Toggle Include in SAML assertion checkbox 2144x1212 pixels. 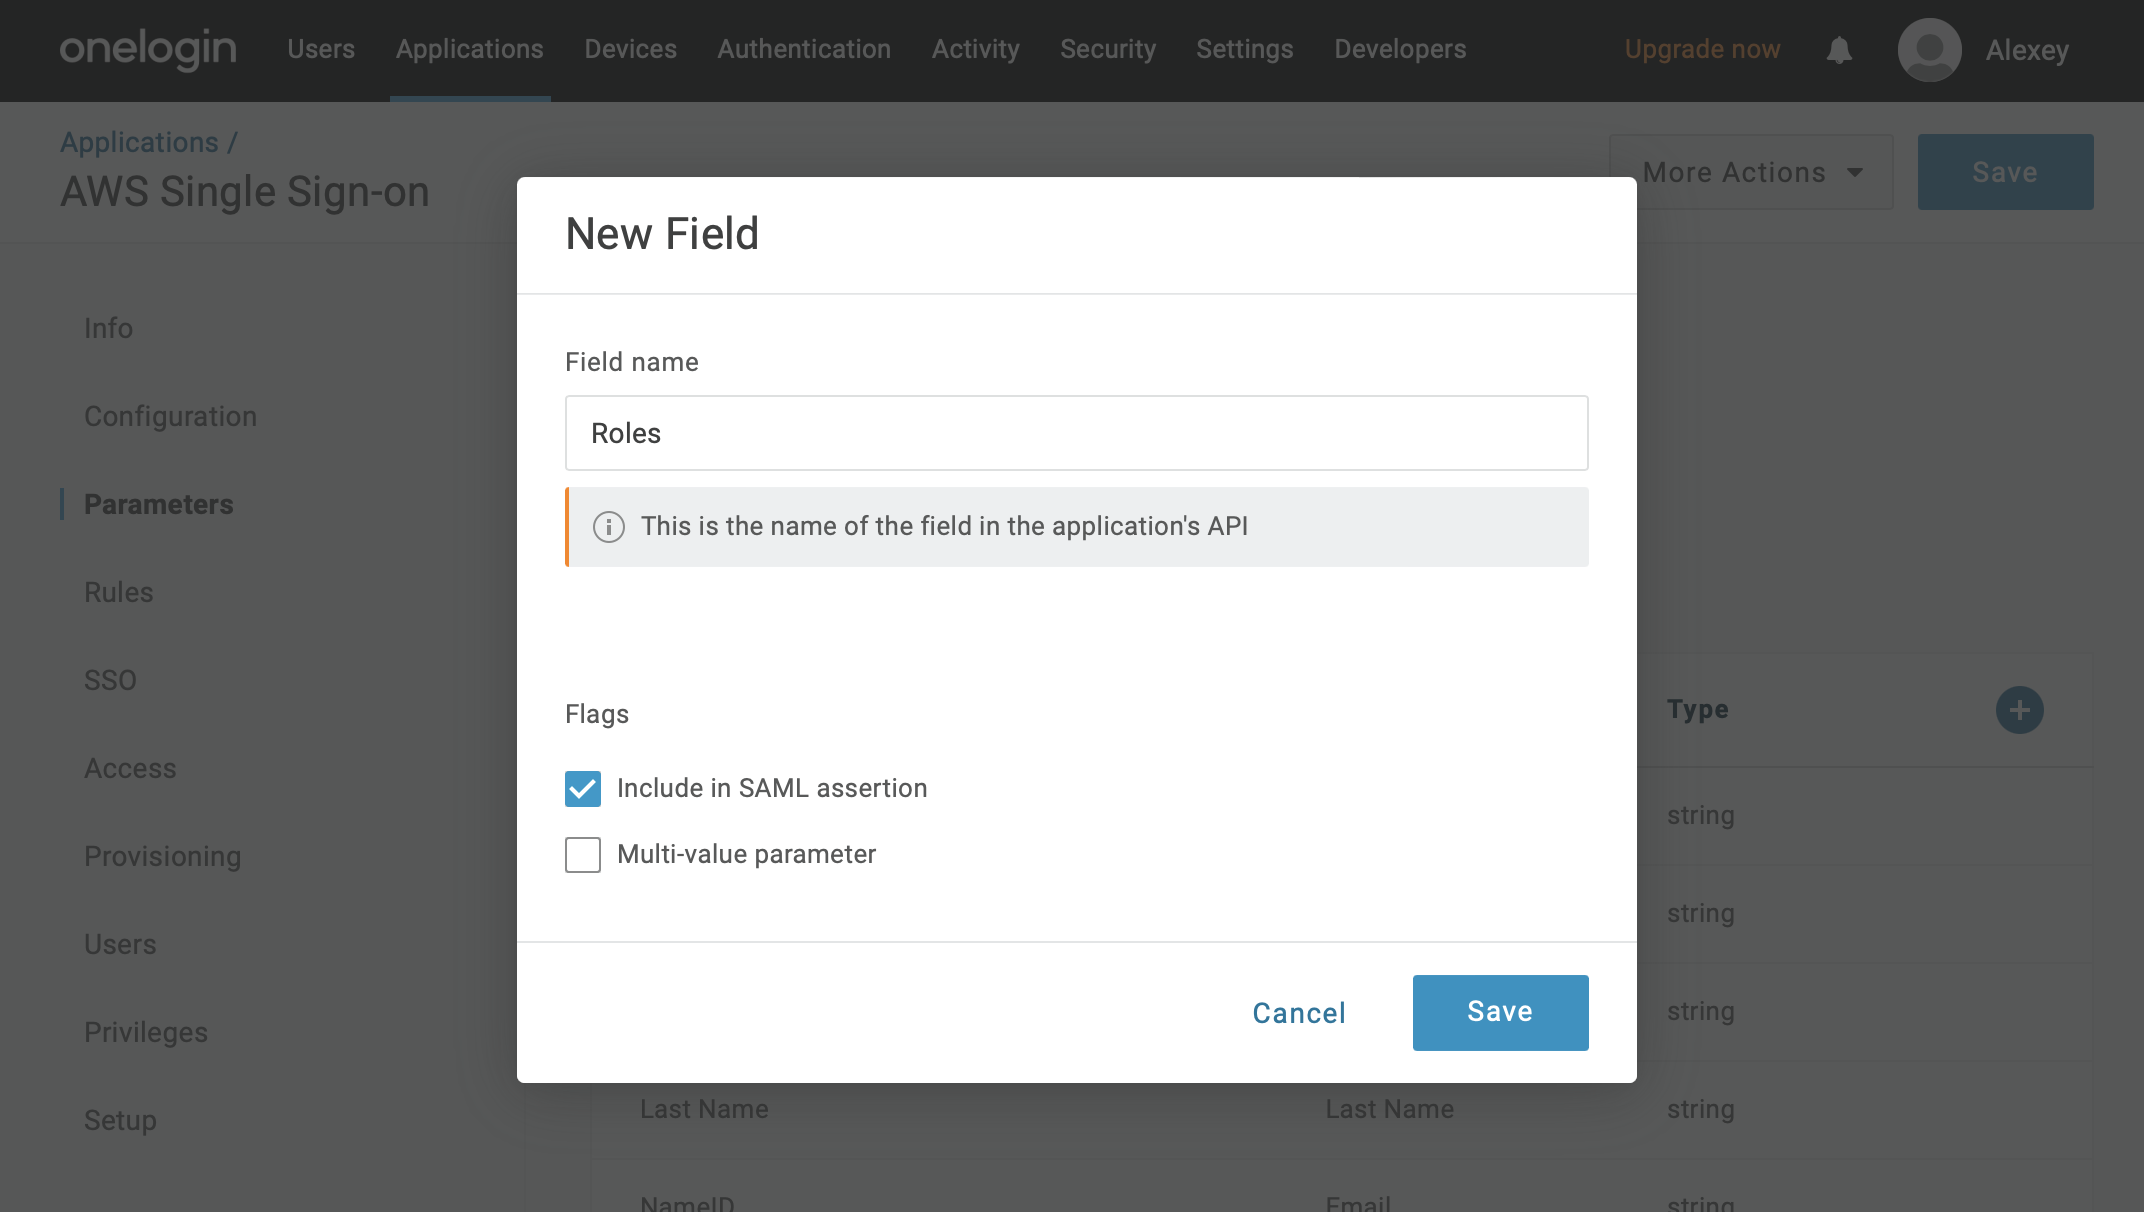(583, 789)
